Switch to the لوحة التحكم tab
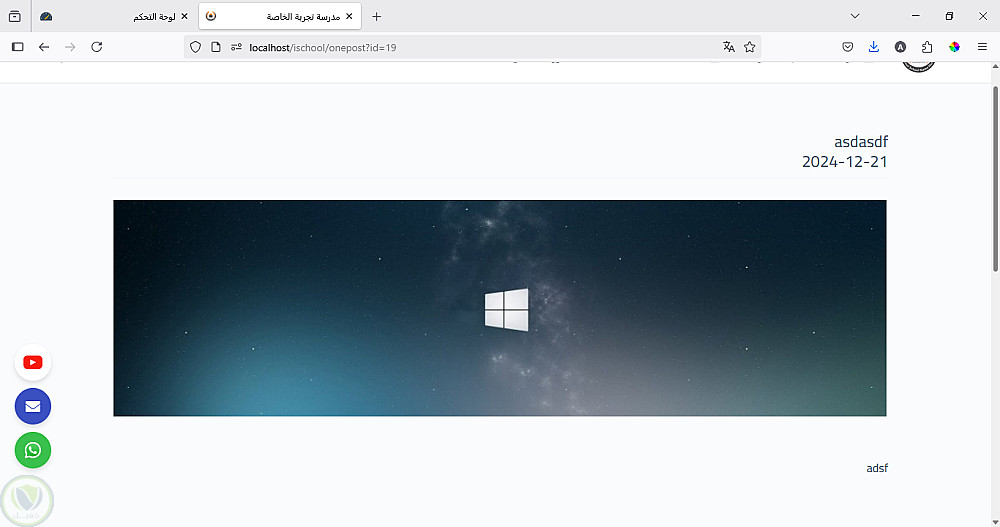 point(115,17)
